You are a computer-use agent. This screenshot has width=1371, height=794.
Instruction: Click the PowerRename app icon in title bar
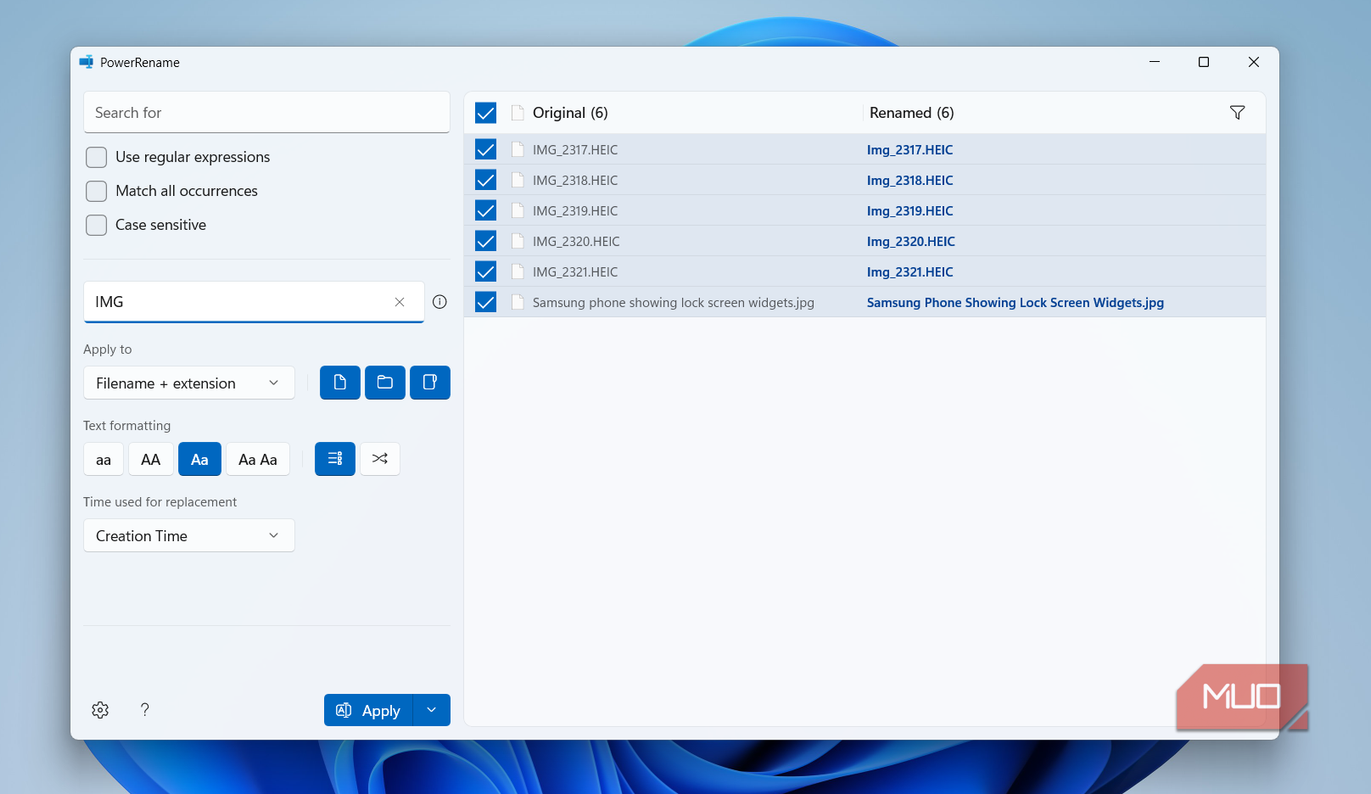(x=87, y=62)
